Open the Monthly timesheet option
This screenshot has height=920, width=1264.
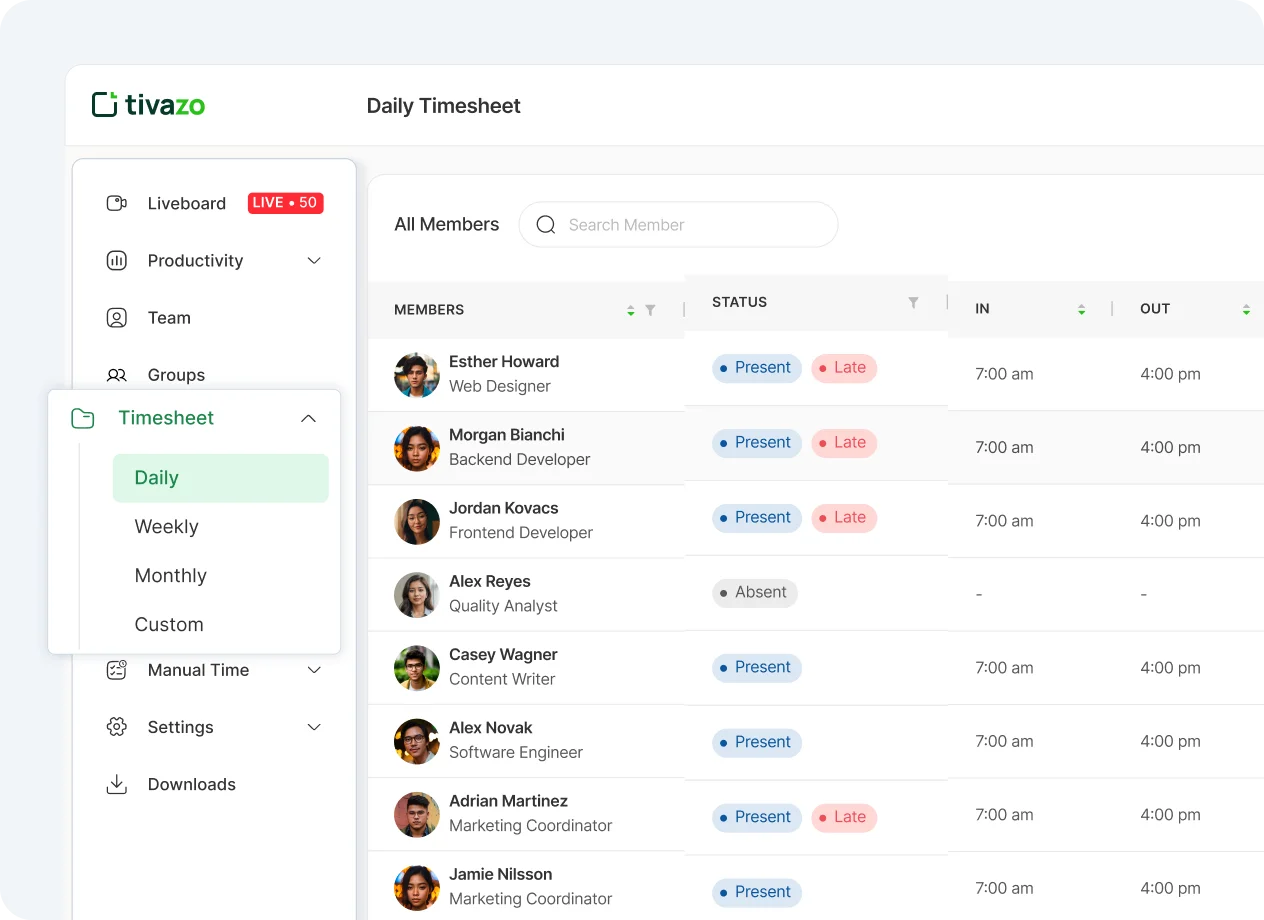coord(171,576)
